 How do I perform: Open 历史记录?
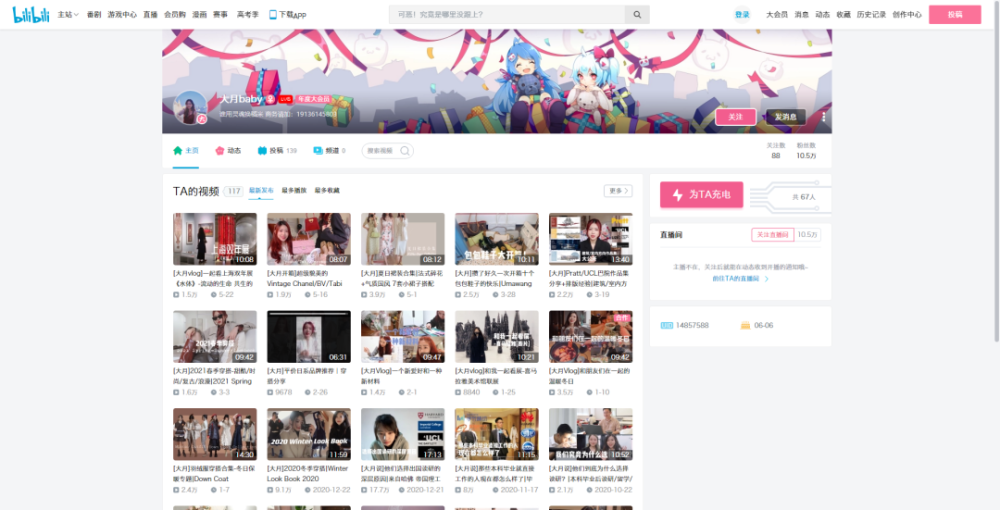tap(872, 15)
